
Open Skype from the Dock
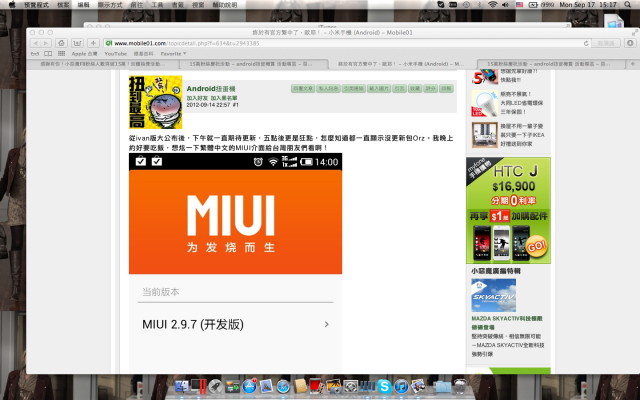(x=384, y=386)
